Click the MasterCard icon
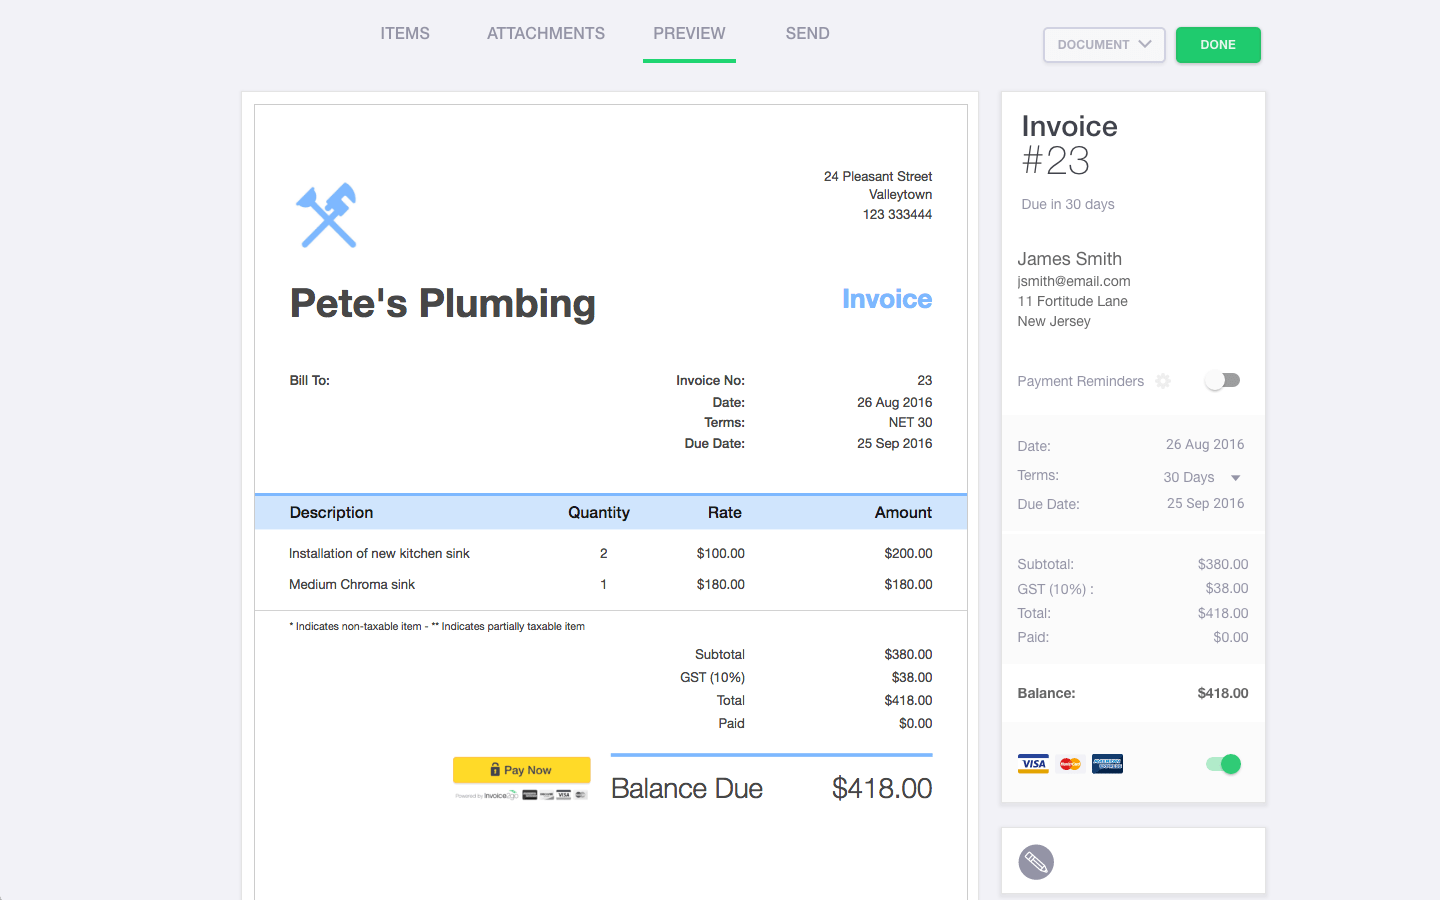This screenshot has width=1440, height=900. tap(1070, 764)
